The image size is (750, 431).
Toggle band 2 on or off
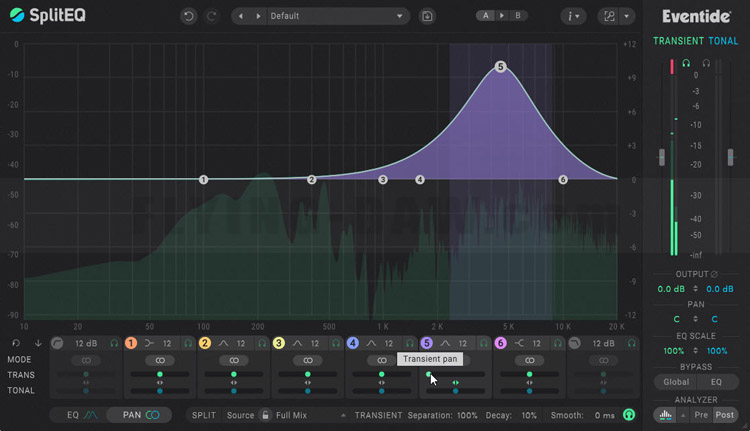coord(205,343)
